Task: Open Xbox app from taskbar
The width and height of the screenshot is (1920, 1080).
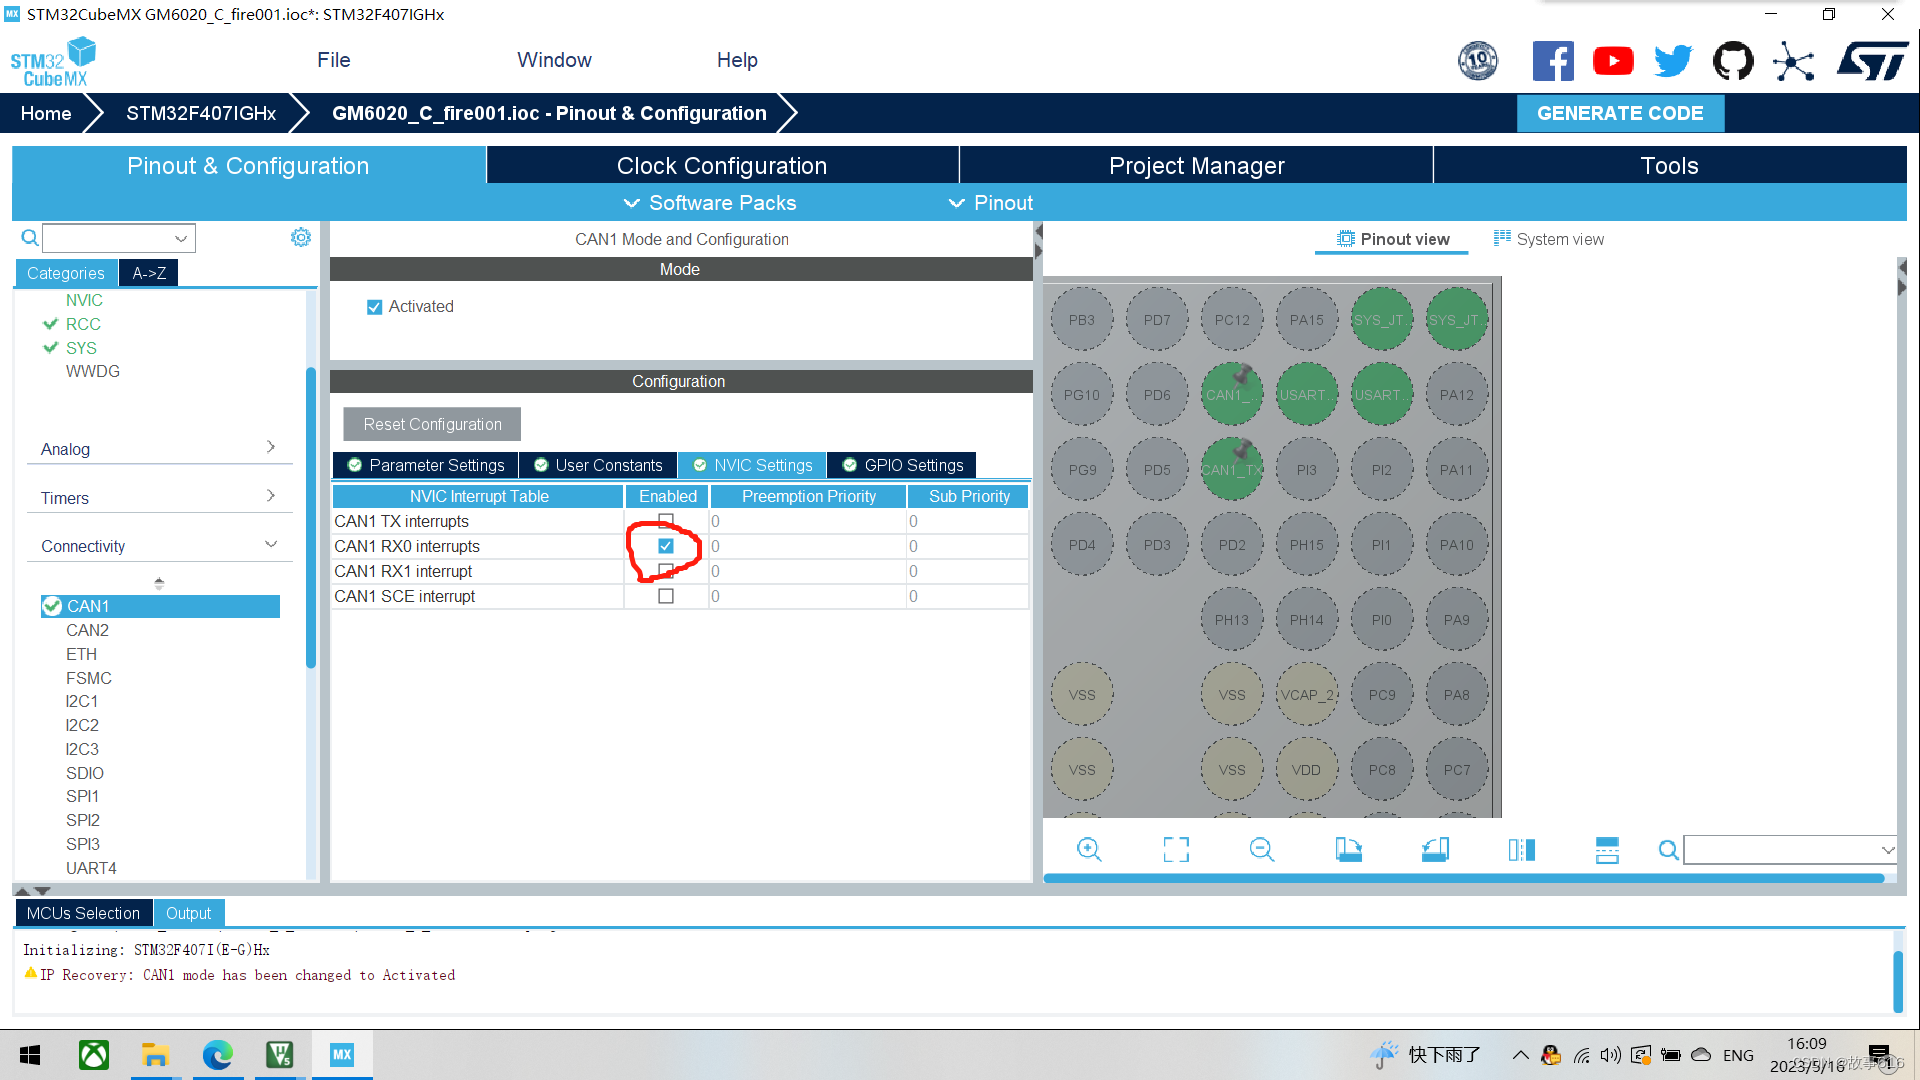Action: coord(94,1055)
